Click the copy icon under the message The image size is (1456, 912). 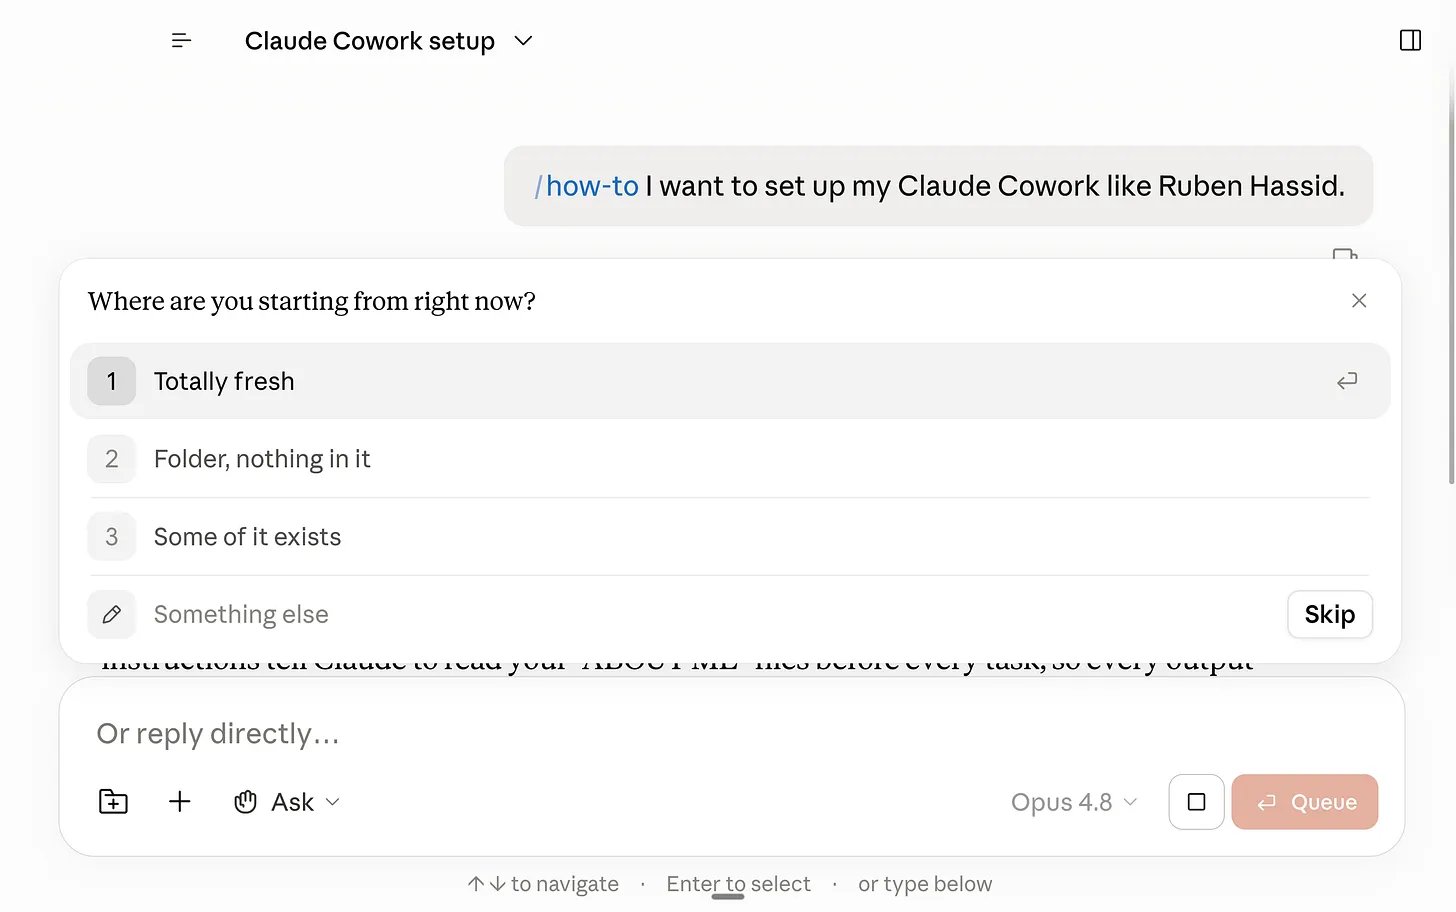pos(1345,254)
